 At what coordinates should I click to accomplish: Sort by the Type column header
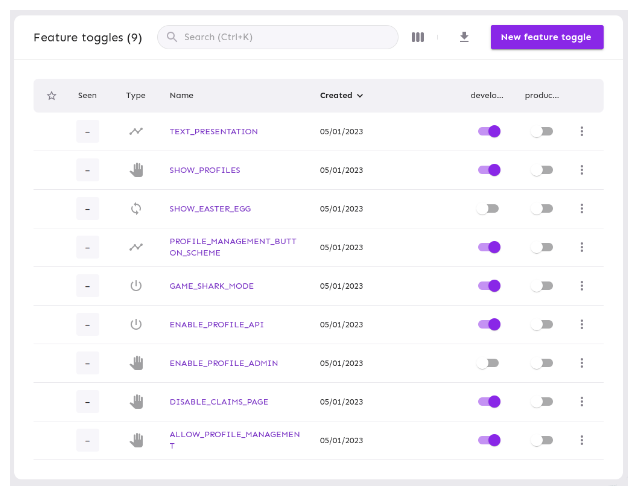[135, 95]
